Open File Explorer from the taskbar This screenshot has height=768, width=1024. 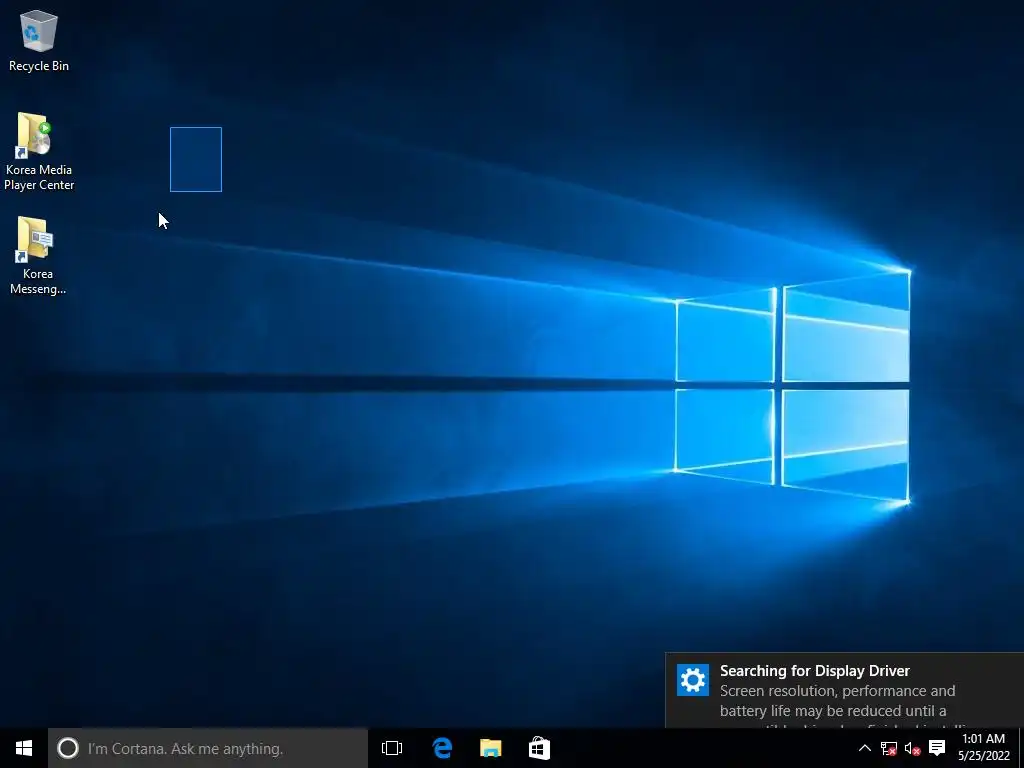click(x=490, y=748)
